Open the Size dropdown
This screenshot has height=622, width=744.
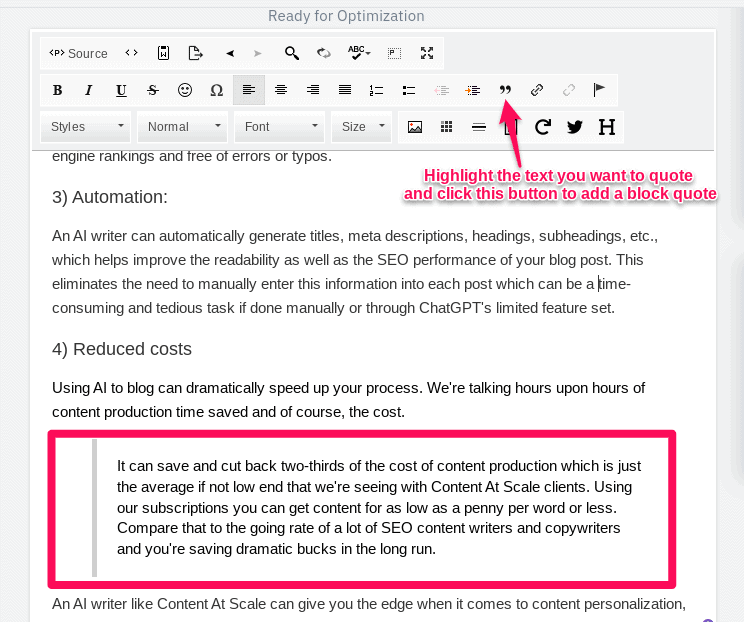362,127
